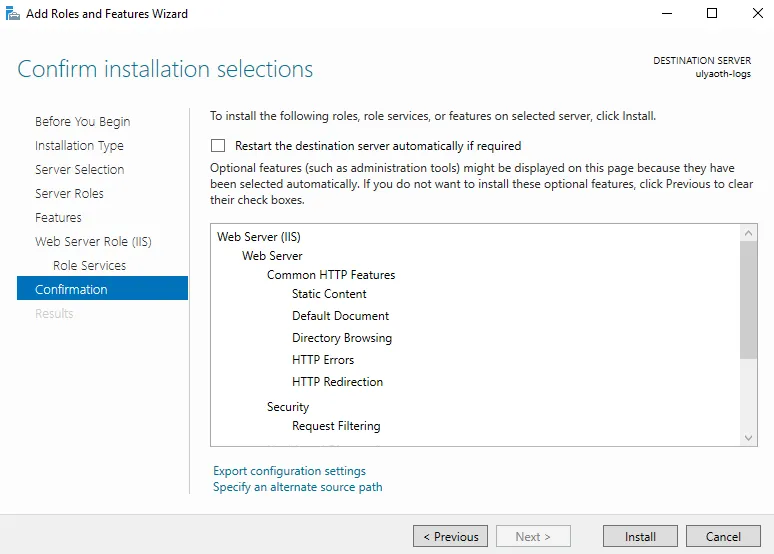Image resolution: width=774 pixels, height=554 pixels.
Task: Open Role Services sub-step
Action: point(89,266)
